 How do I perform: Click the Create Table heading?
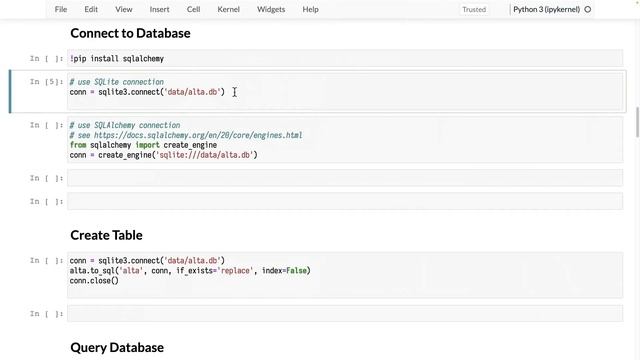[106, 235]
